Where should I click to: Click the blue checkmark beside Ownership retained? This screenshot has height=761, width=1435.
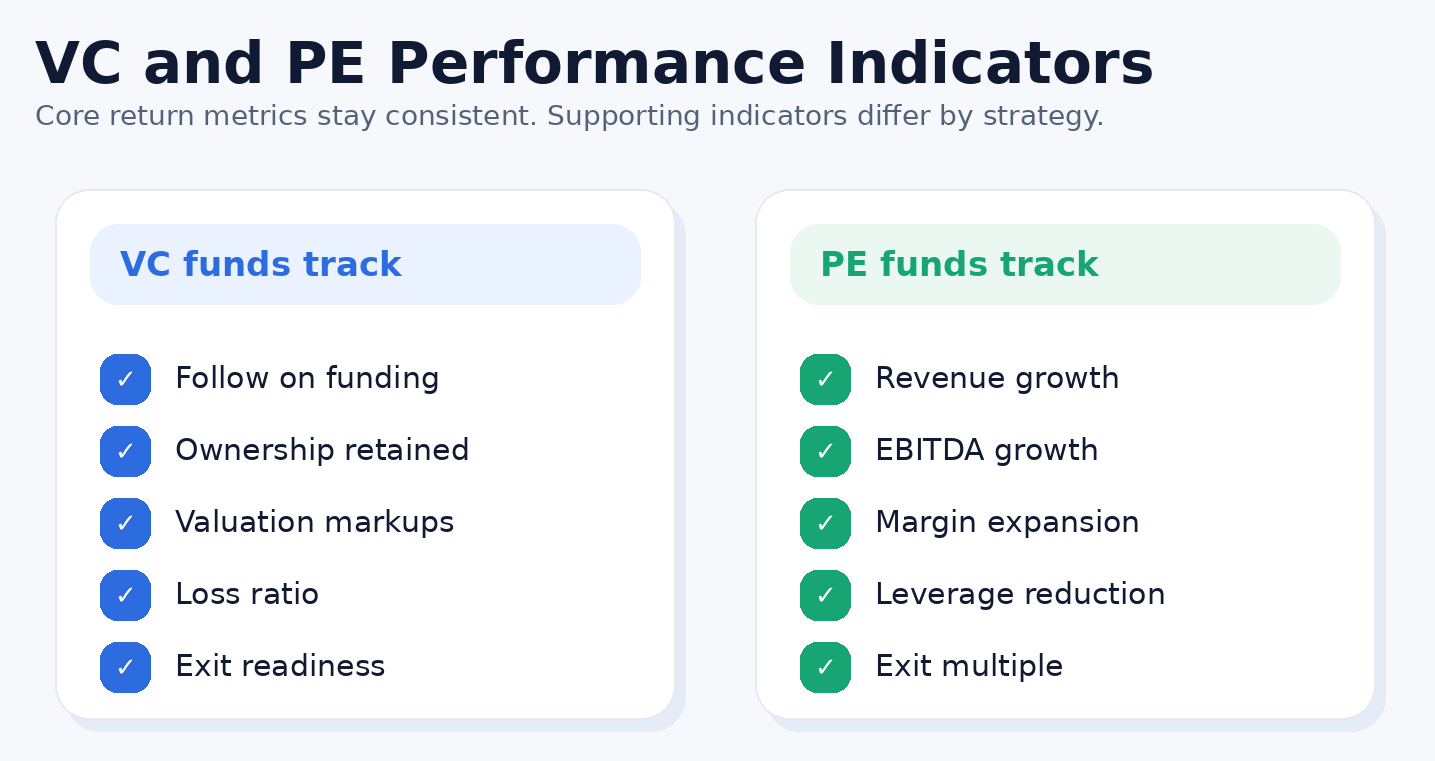tap(125, 451)
